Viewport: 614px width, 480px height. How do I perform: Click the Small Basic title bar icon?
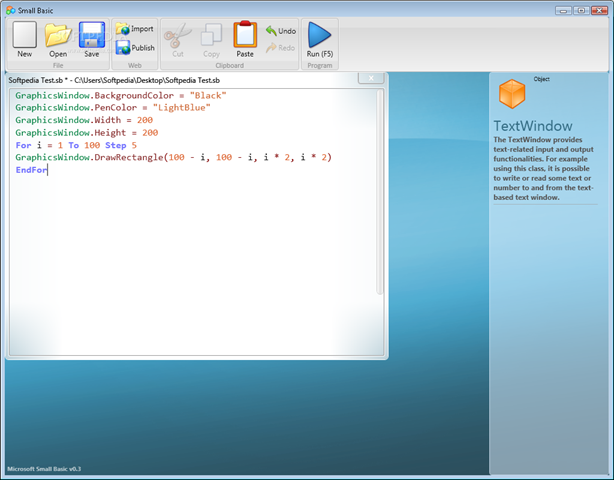[x=9, y=9]
